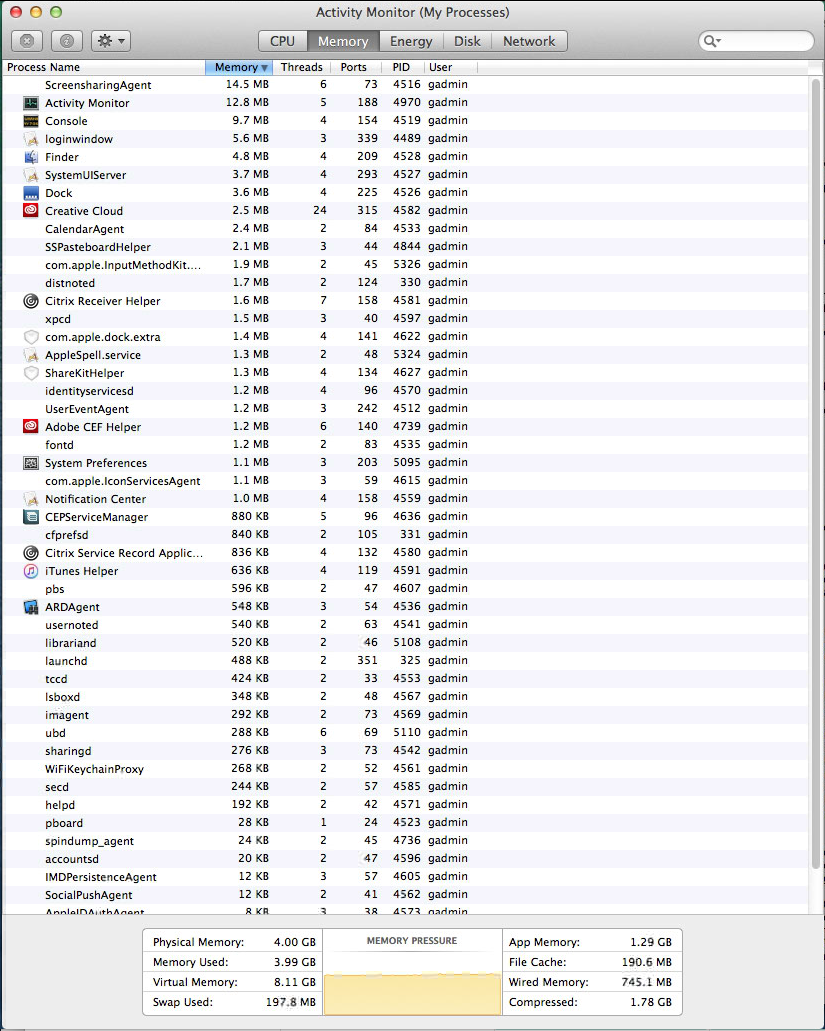Click the process list vertical scrollbar

(816, 473)
